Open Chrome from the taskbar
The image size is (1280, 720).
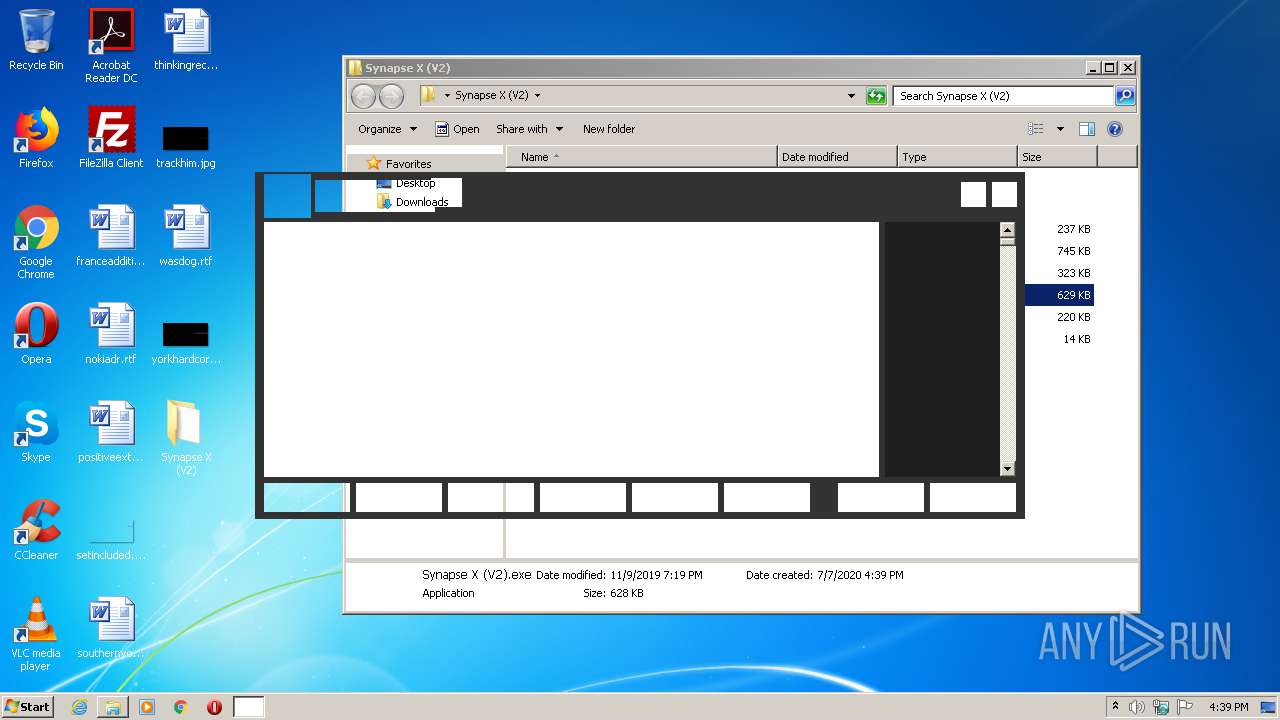tap(181, 707)
